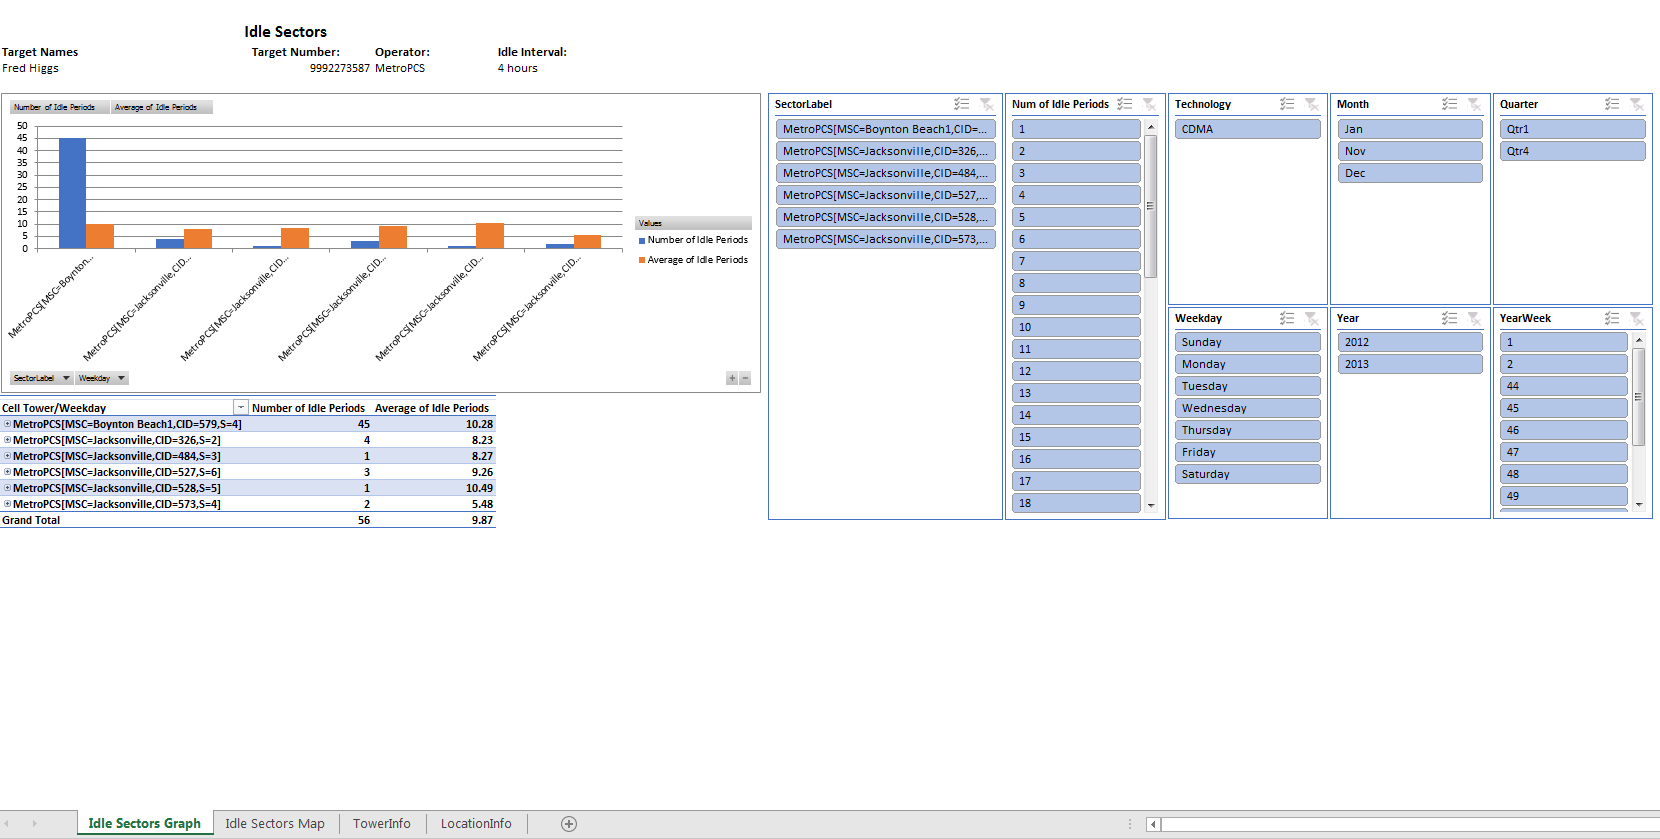Toggle multi-select on Weekday slicer
Viewport: 1660px width, 839px height.
tap(1287, 318)
